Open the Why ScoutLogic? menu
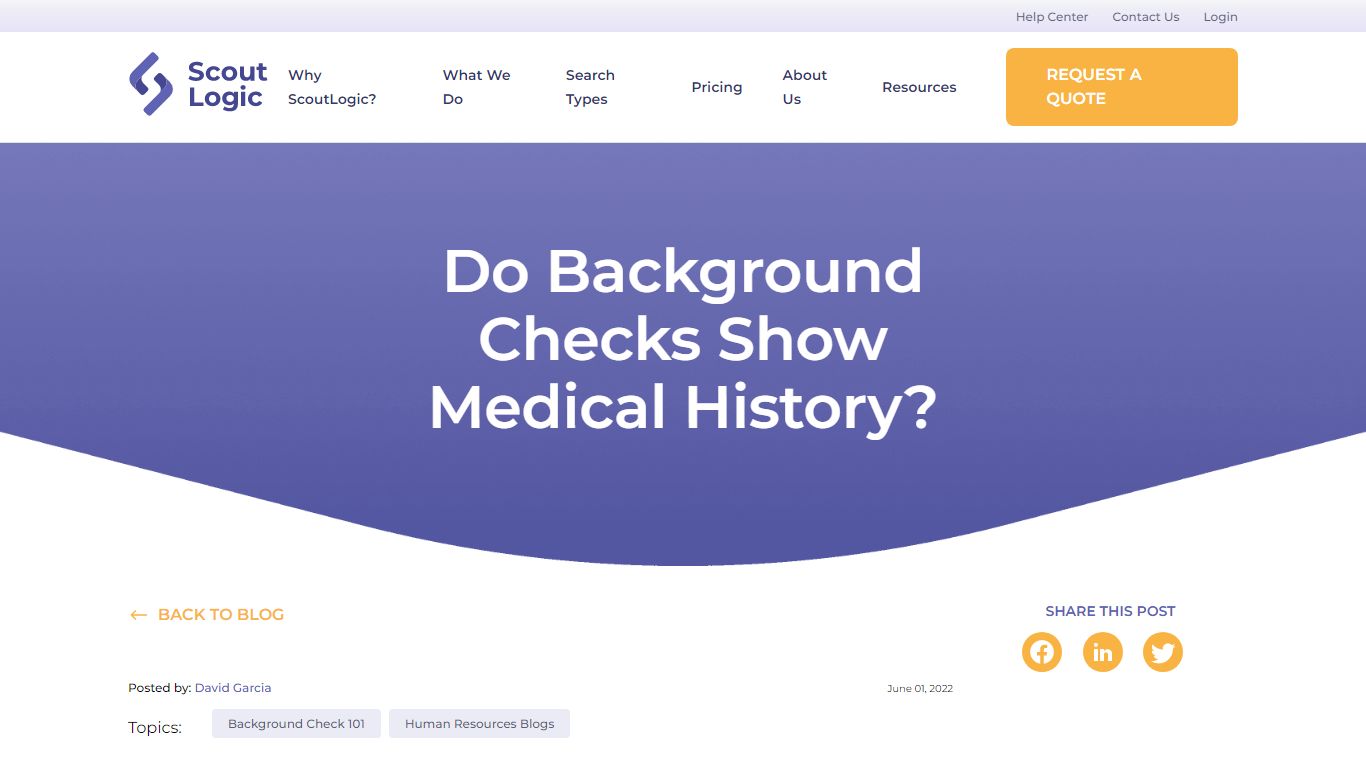 pyautogui.click(x=332, y=87)
